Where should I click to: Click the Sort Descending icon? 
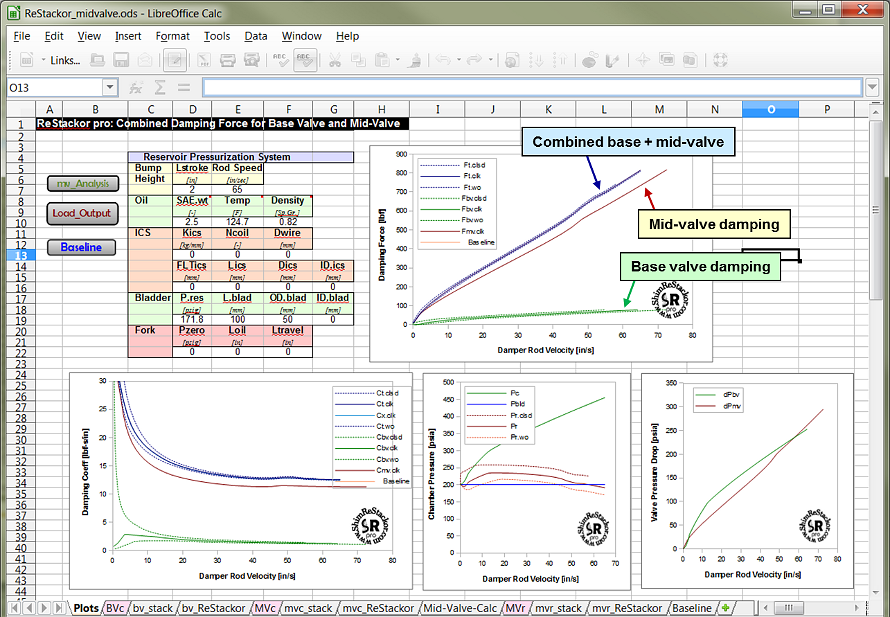[560, 60]
